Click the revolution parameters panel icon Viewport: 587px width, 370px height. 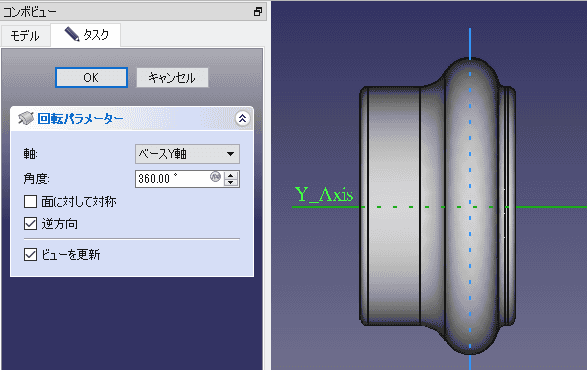[x=26, y=118]
